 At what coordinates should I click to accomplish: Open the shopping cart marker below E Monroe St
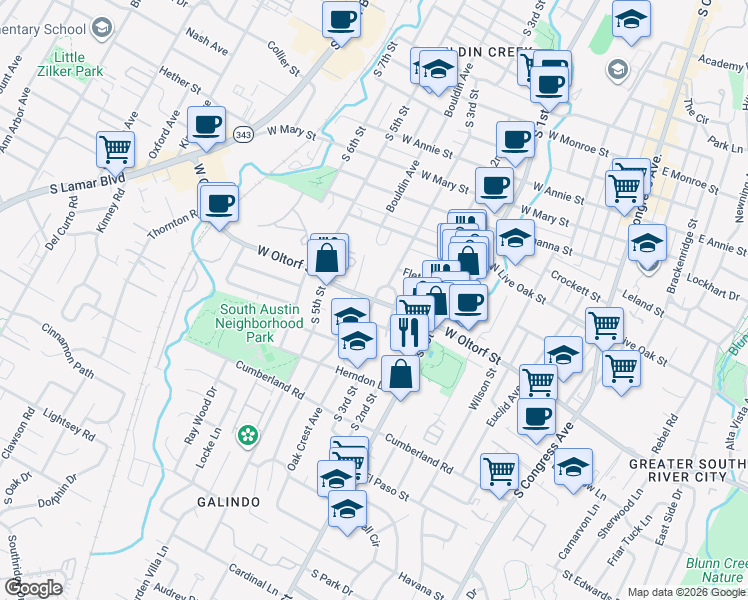click(624, 191)
